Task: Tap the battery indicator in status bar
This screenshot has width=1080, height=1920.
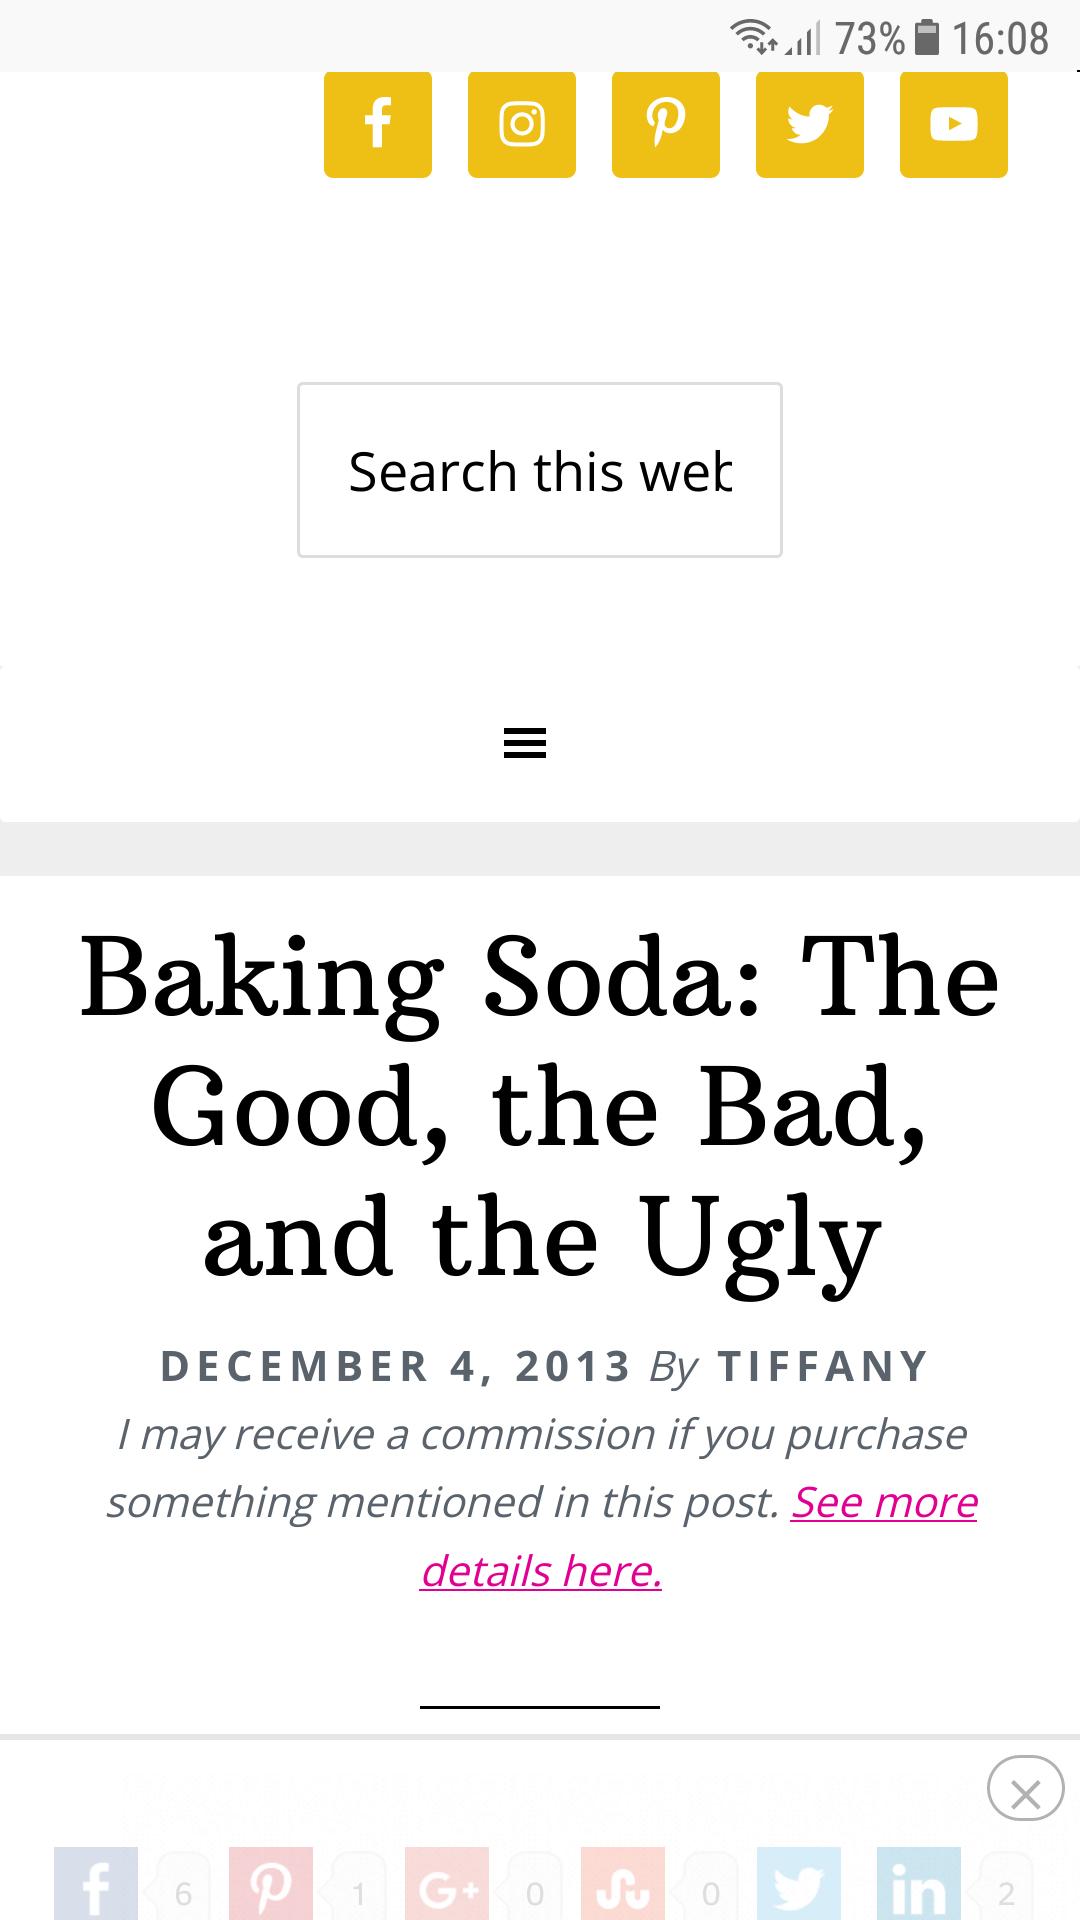Action: click(928, 38)
